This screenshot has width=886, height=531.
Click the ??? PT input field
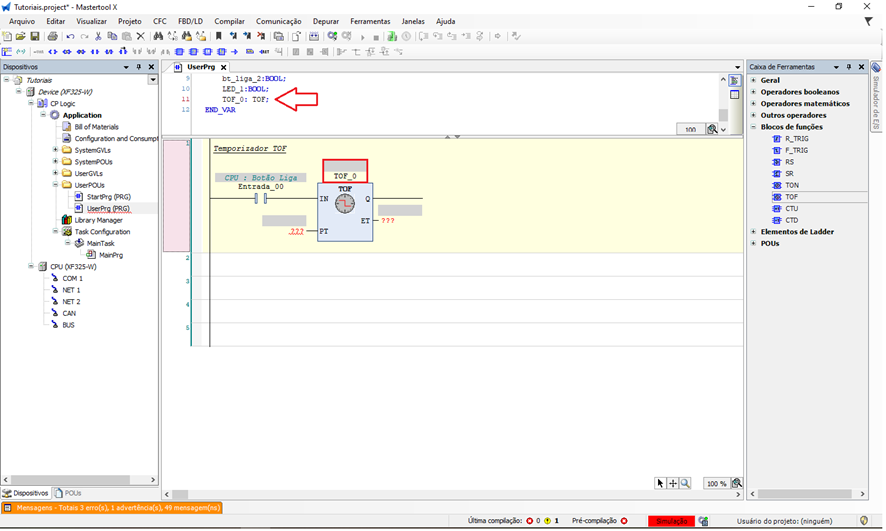point(296,231)
